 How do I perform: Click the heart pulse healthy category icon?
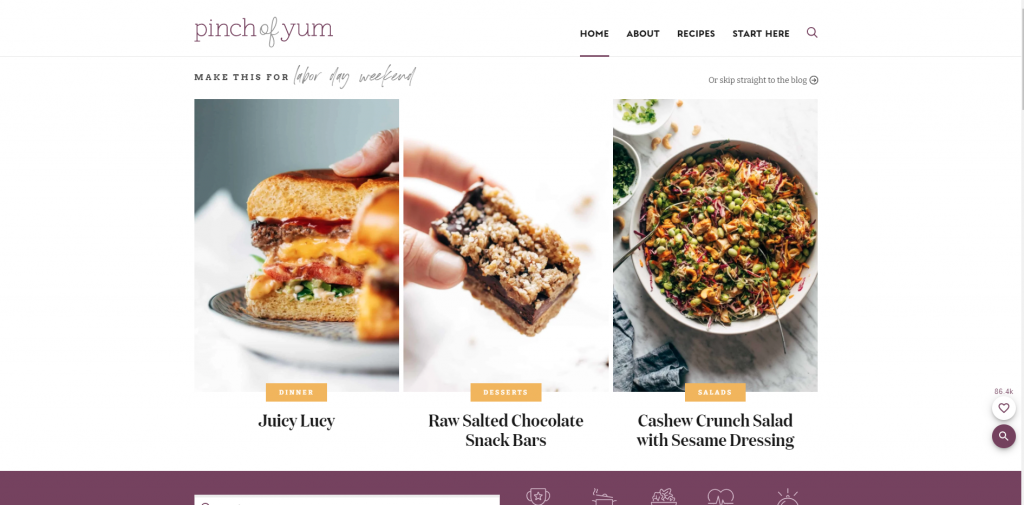721,496
